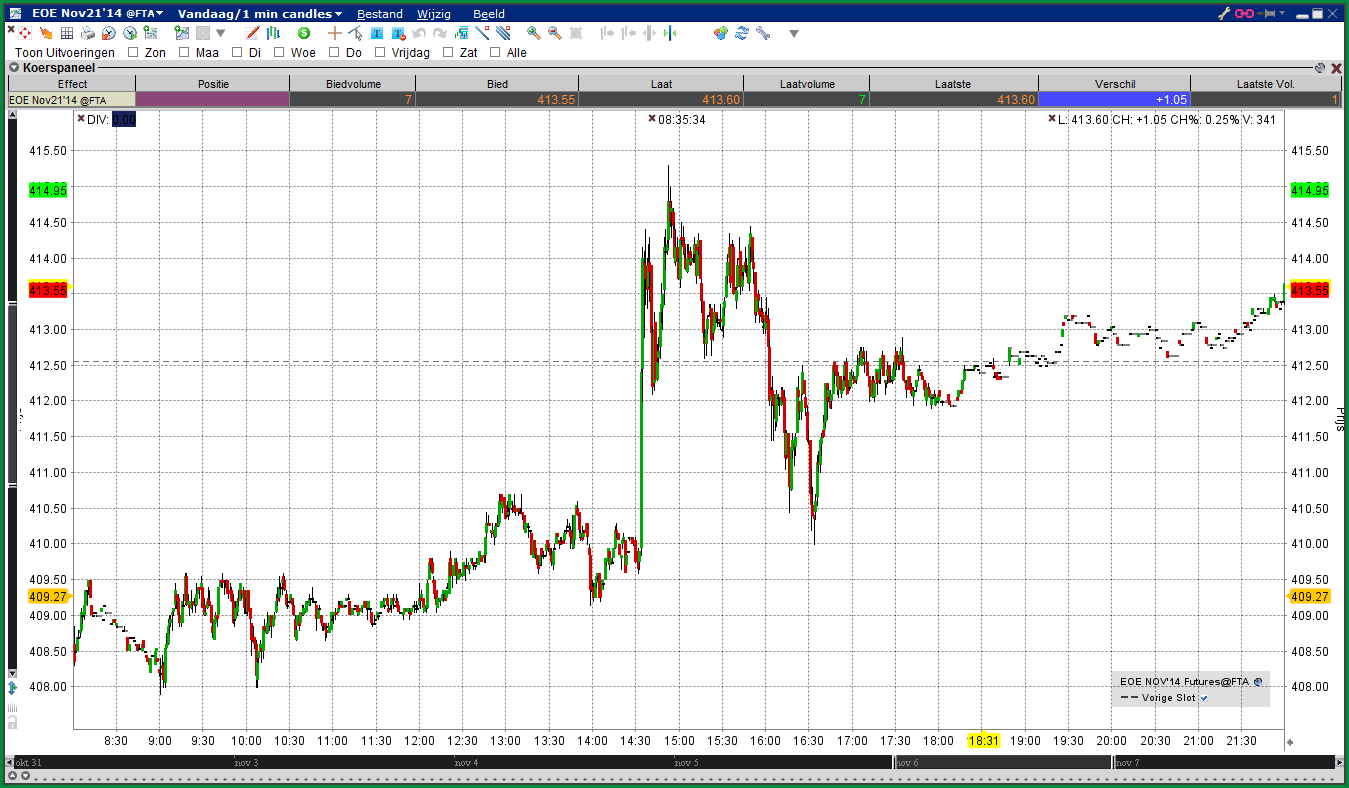Activate the orange crosshair cursor tool
This screenshot has height=788, width=1349.
coord(334,33)
